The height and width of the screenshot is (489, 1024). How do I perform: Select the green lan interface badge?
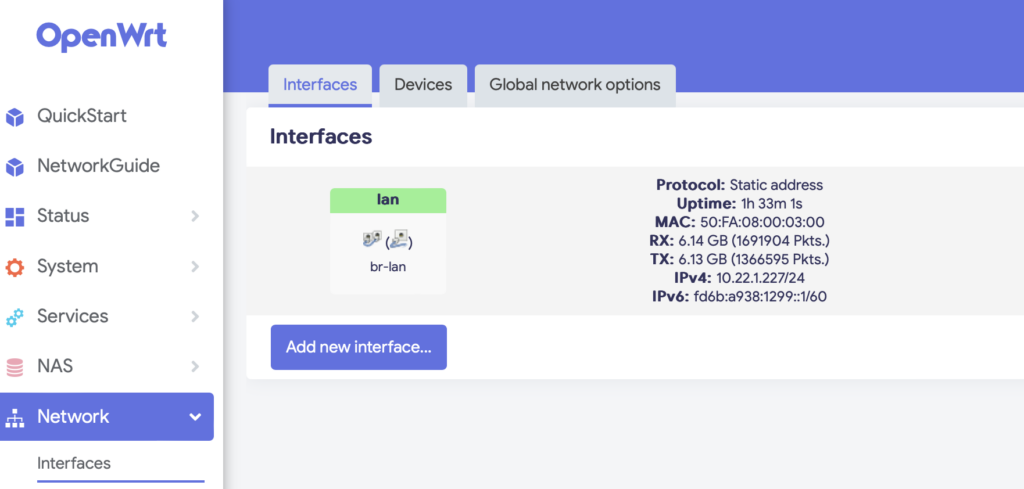(x=388, y=200)
